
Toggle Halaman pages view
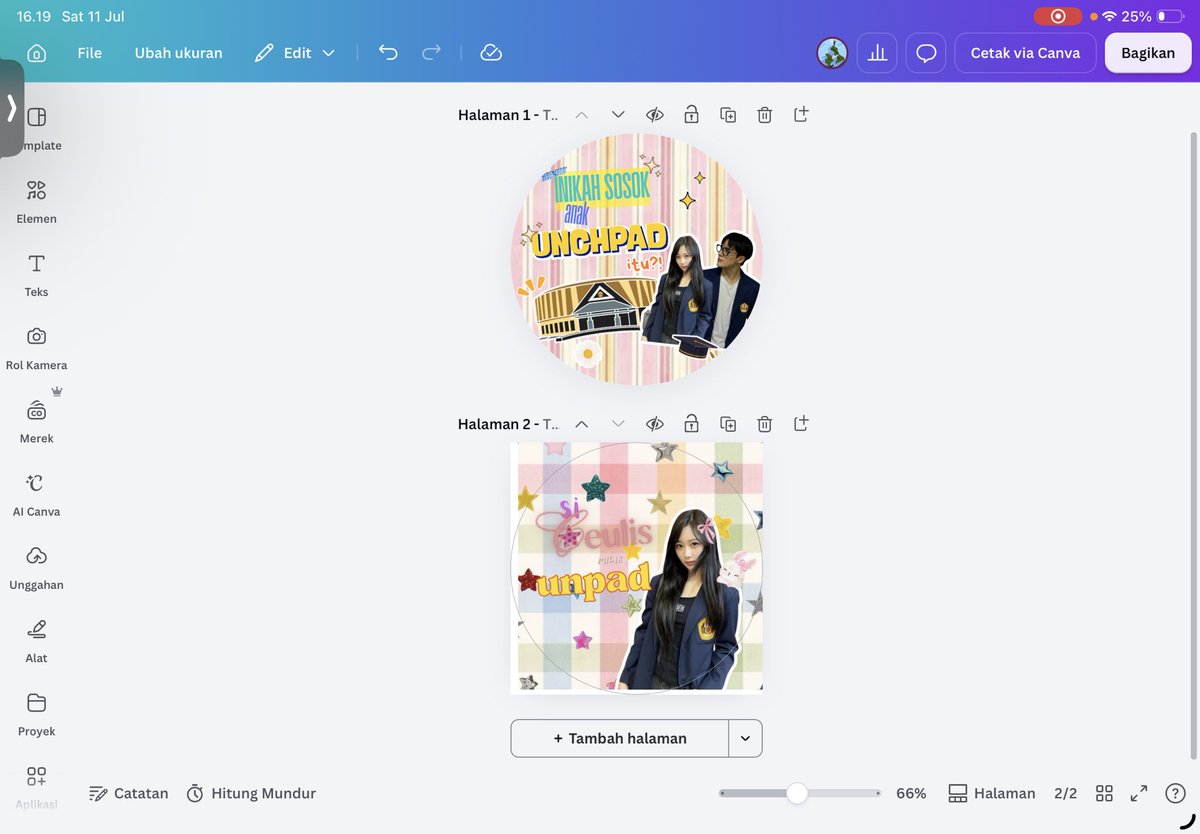pyautogui.click(x=992, y=793)
